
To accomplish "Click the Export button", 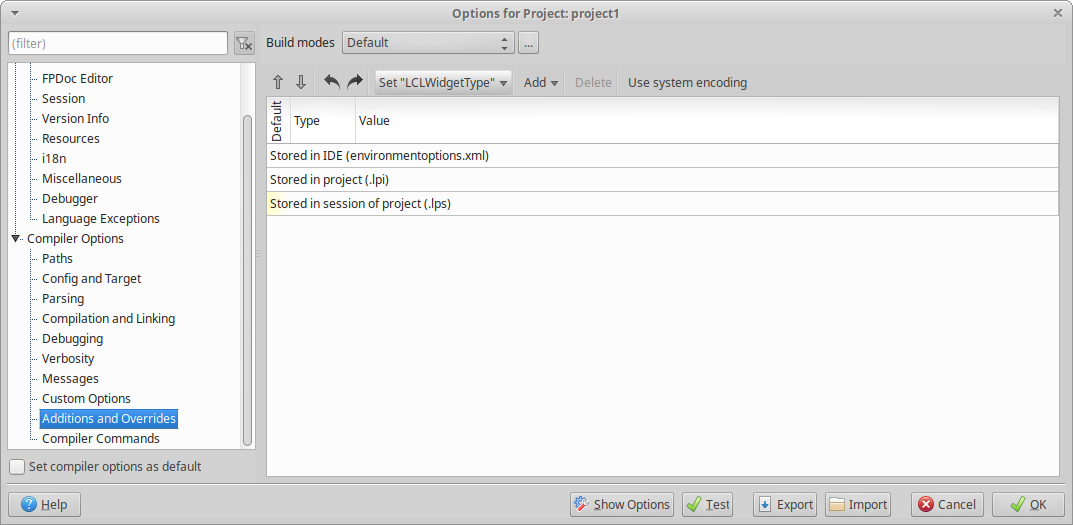I will point(785,504).
